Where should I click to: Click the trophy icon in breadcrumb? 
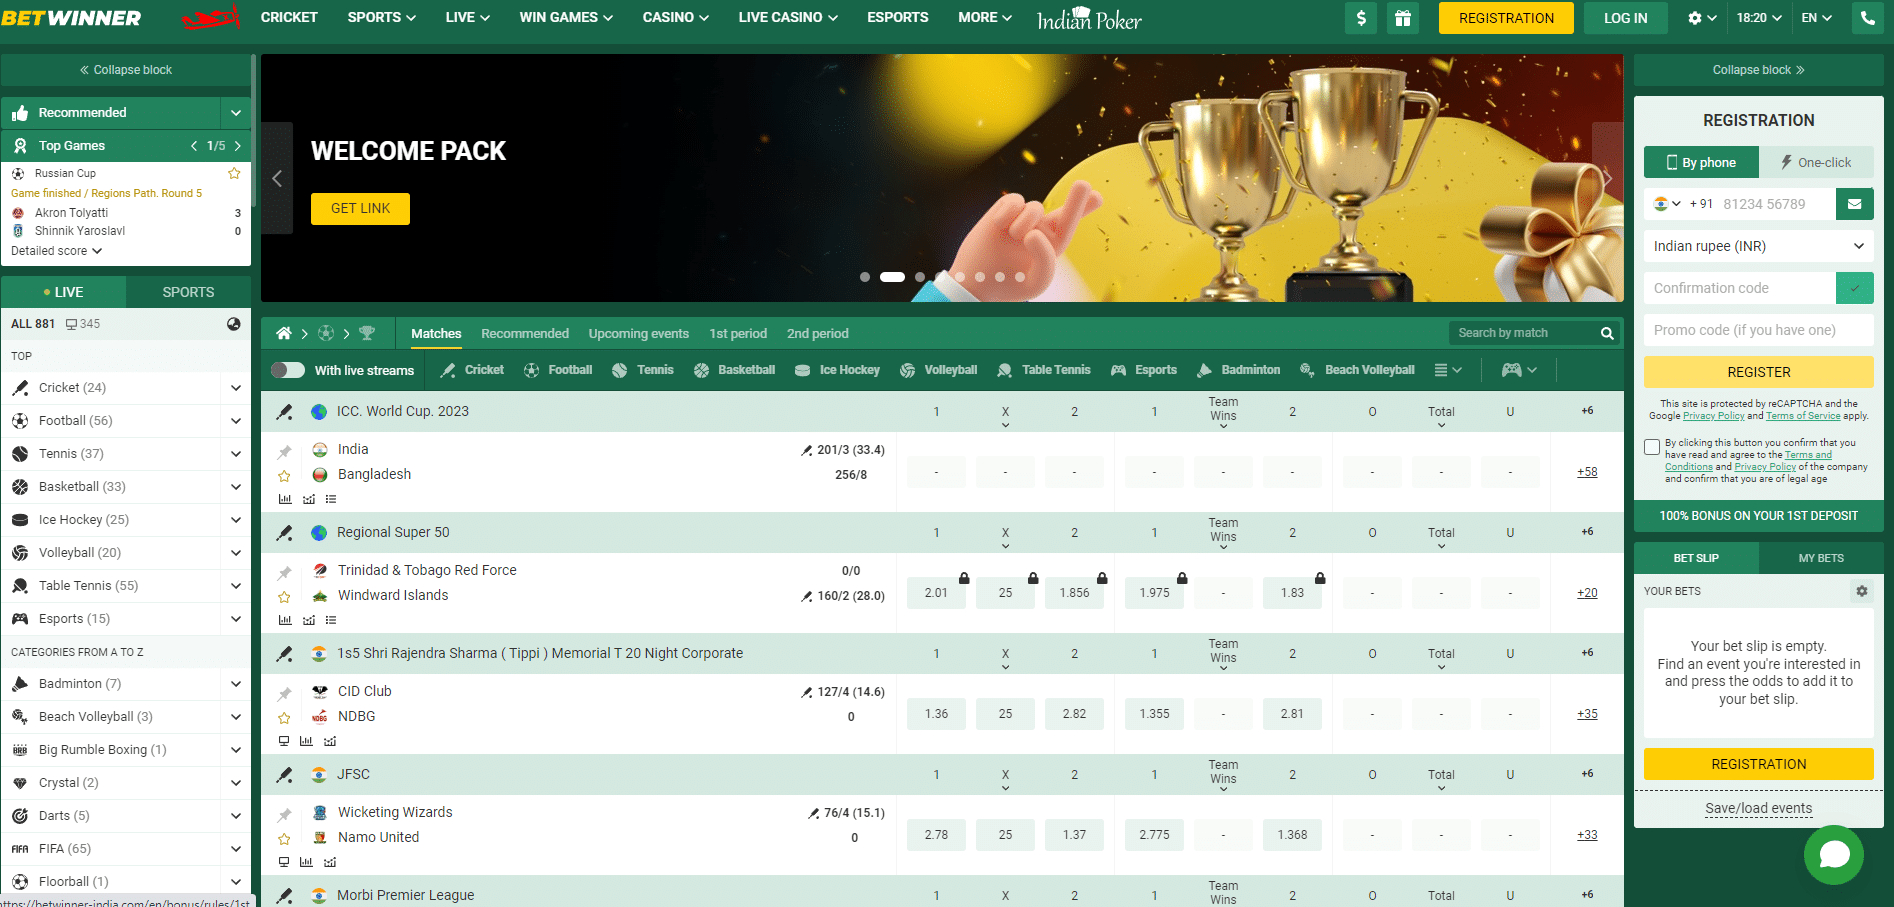(367, 333)
